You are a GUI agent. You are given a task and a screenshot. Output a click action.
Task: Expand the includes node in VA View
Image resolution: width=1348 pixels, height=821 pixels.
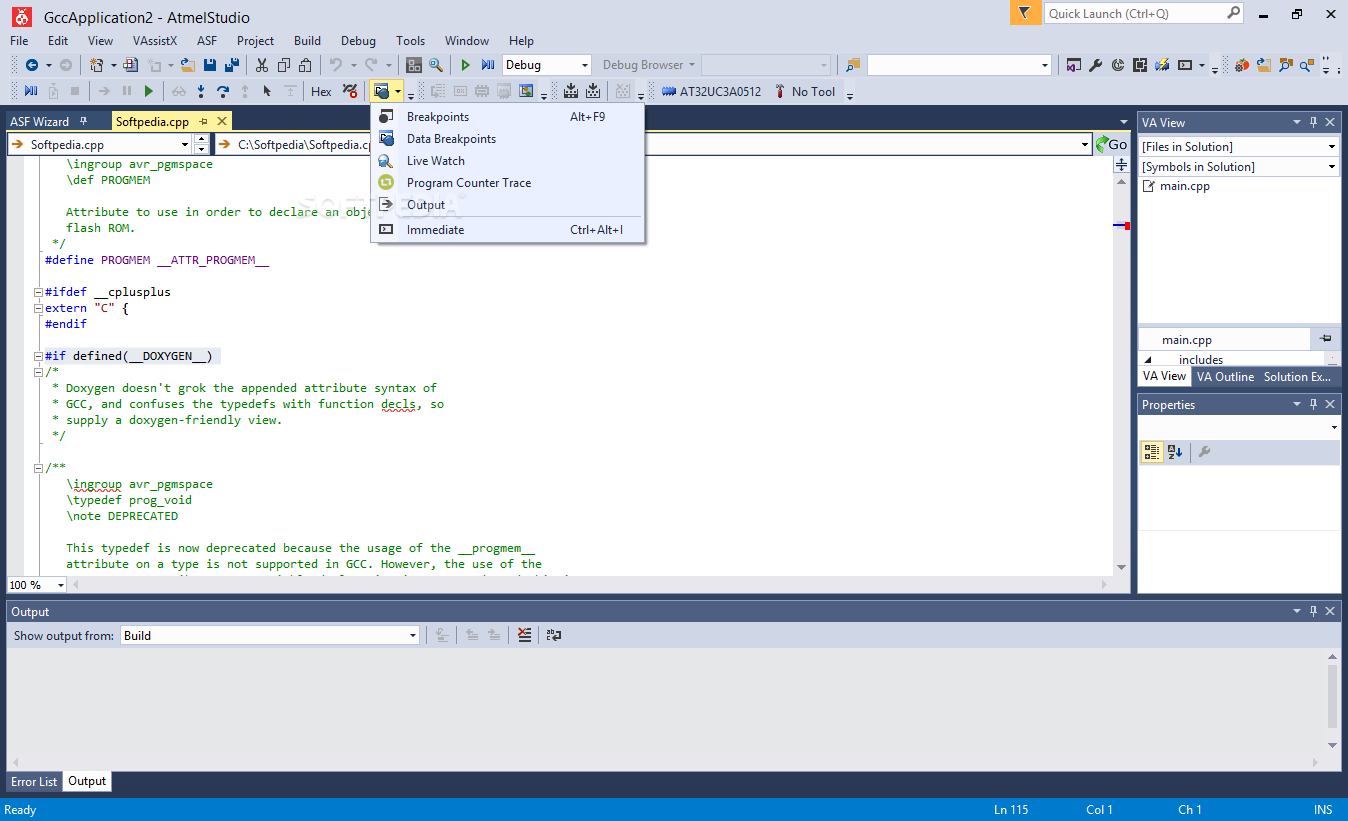click(x=1148, y=360)
